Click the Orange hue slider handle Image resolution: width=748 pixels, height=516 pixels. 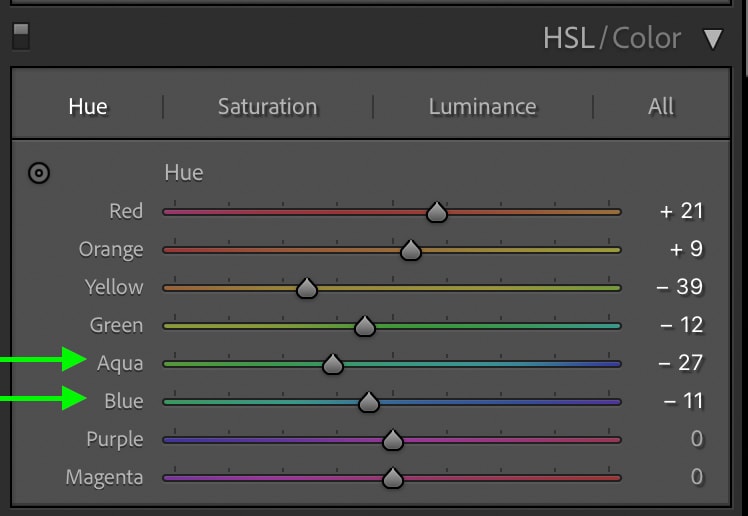click(410, 250)
